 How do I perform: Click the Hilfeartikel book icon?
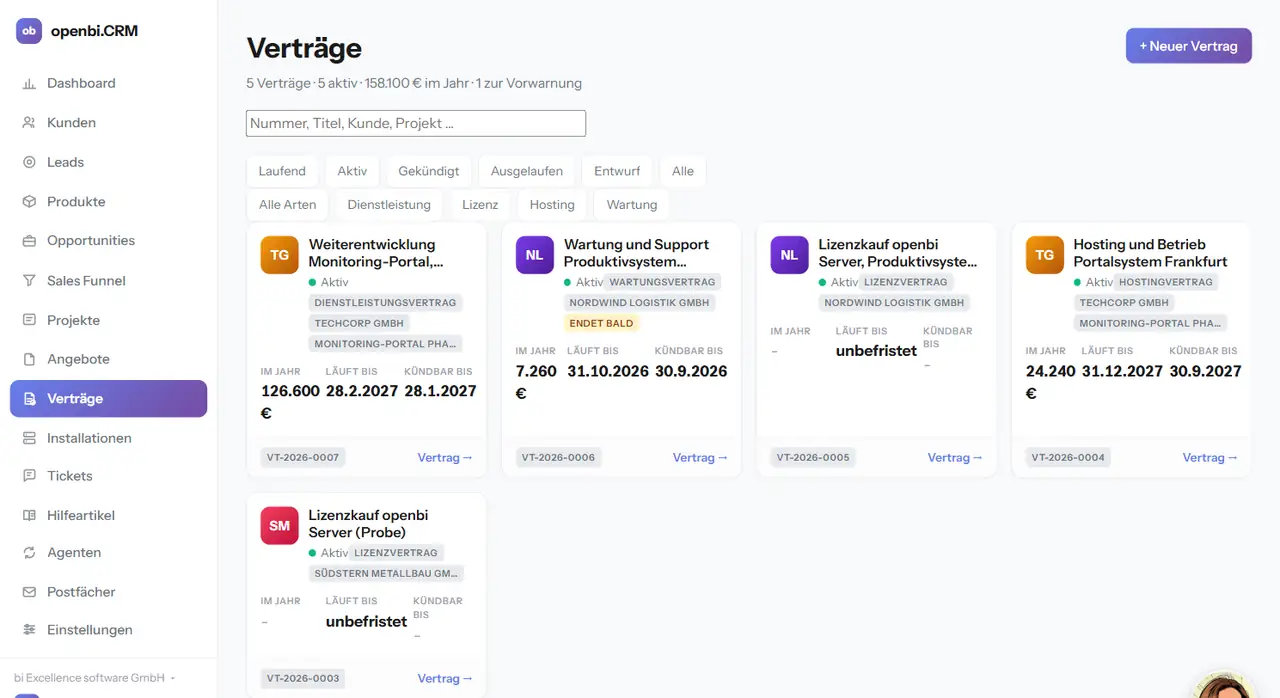click(29, 516)
